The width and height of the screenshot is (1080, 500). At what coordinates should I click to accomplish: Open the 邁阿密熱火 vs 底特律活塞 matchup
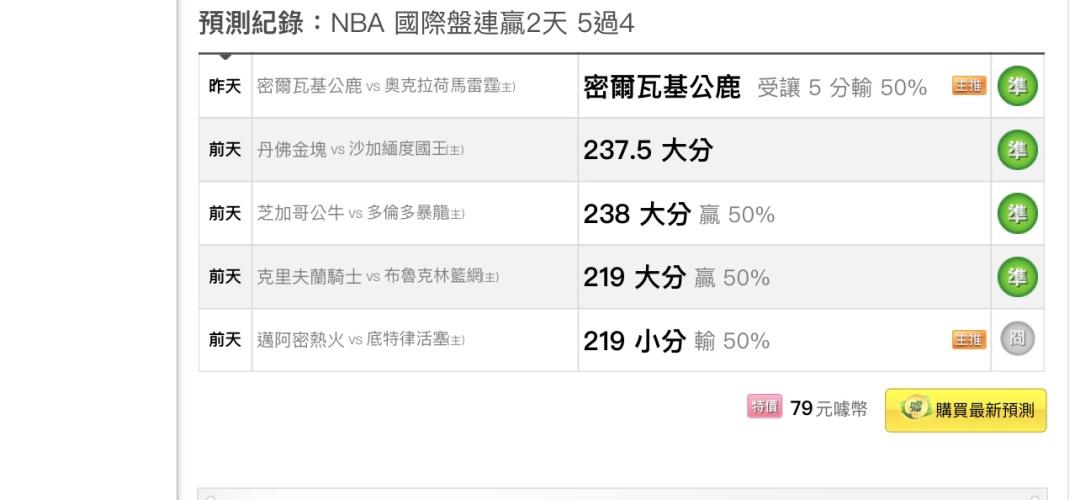point(361,341)
